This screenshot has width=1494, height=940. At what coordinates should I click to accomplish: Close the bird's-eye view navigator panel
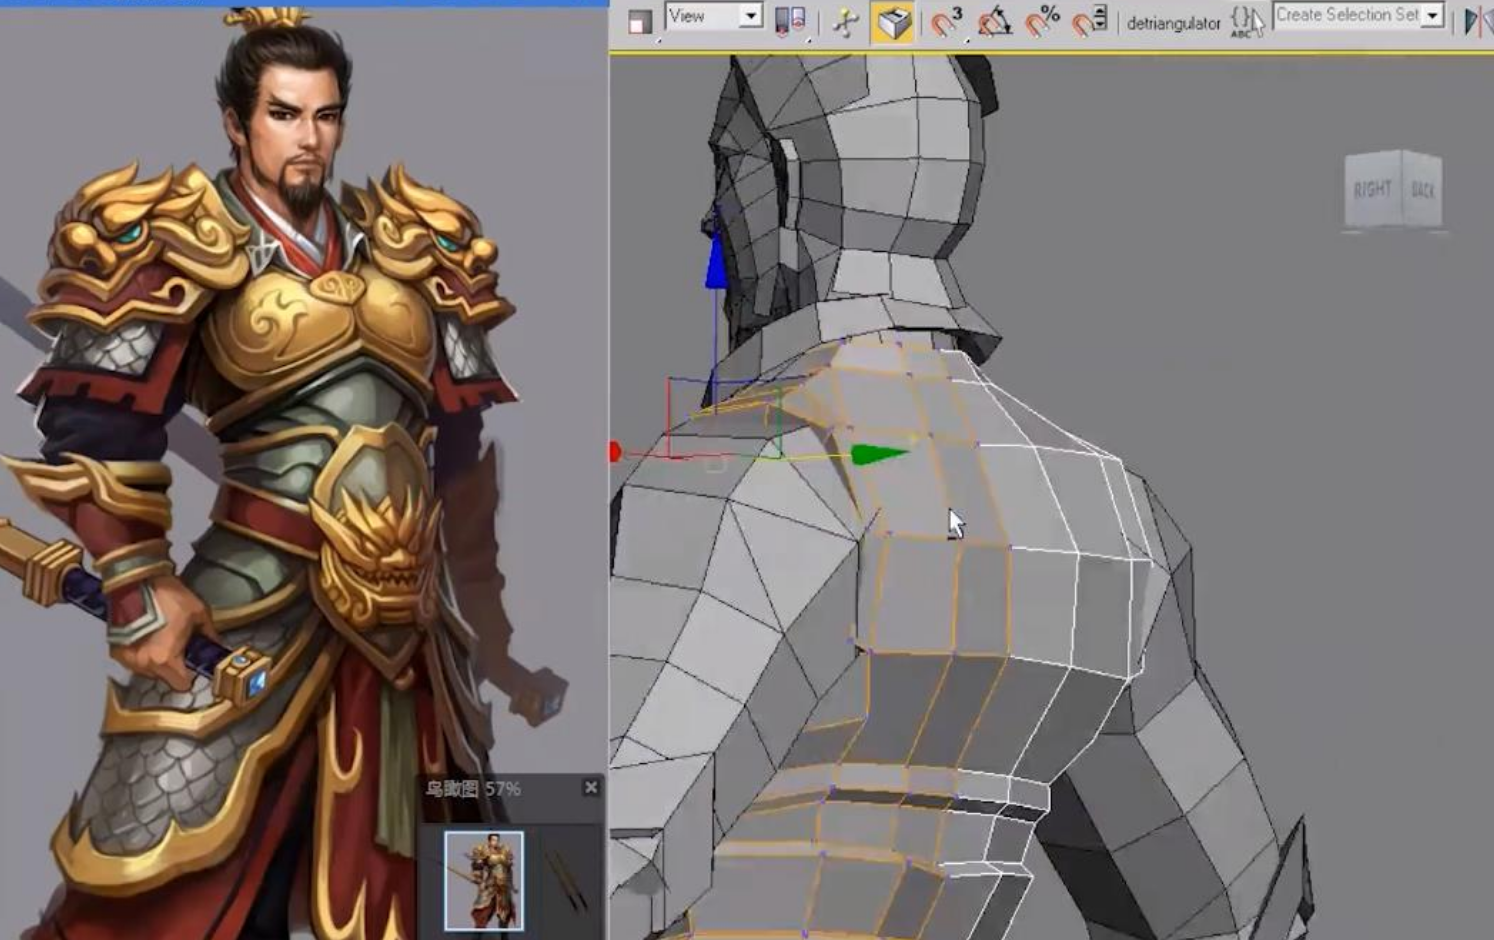tap(591, 788)
